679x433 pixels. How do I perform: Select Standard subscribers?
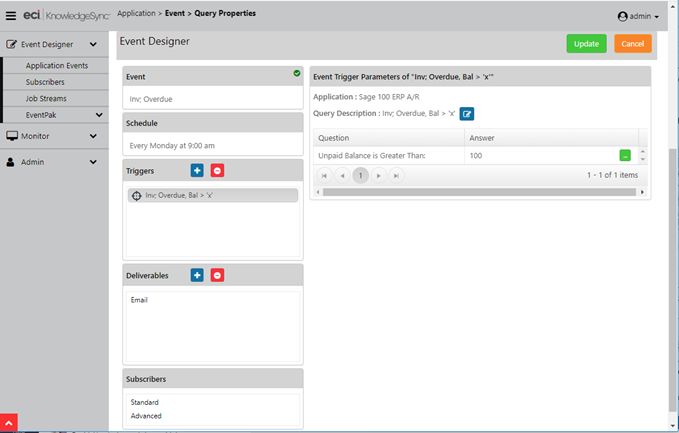[x=145, y=402]
